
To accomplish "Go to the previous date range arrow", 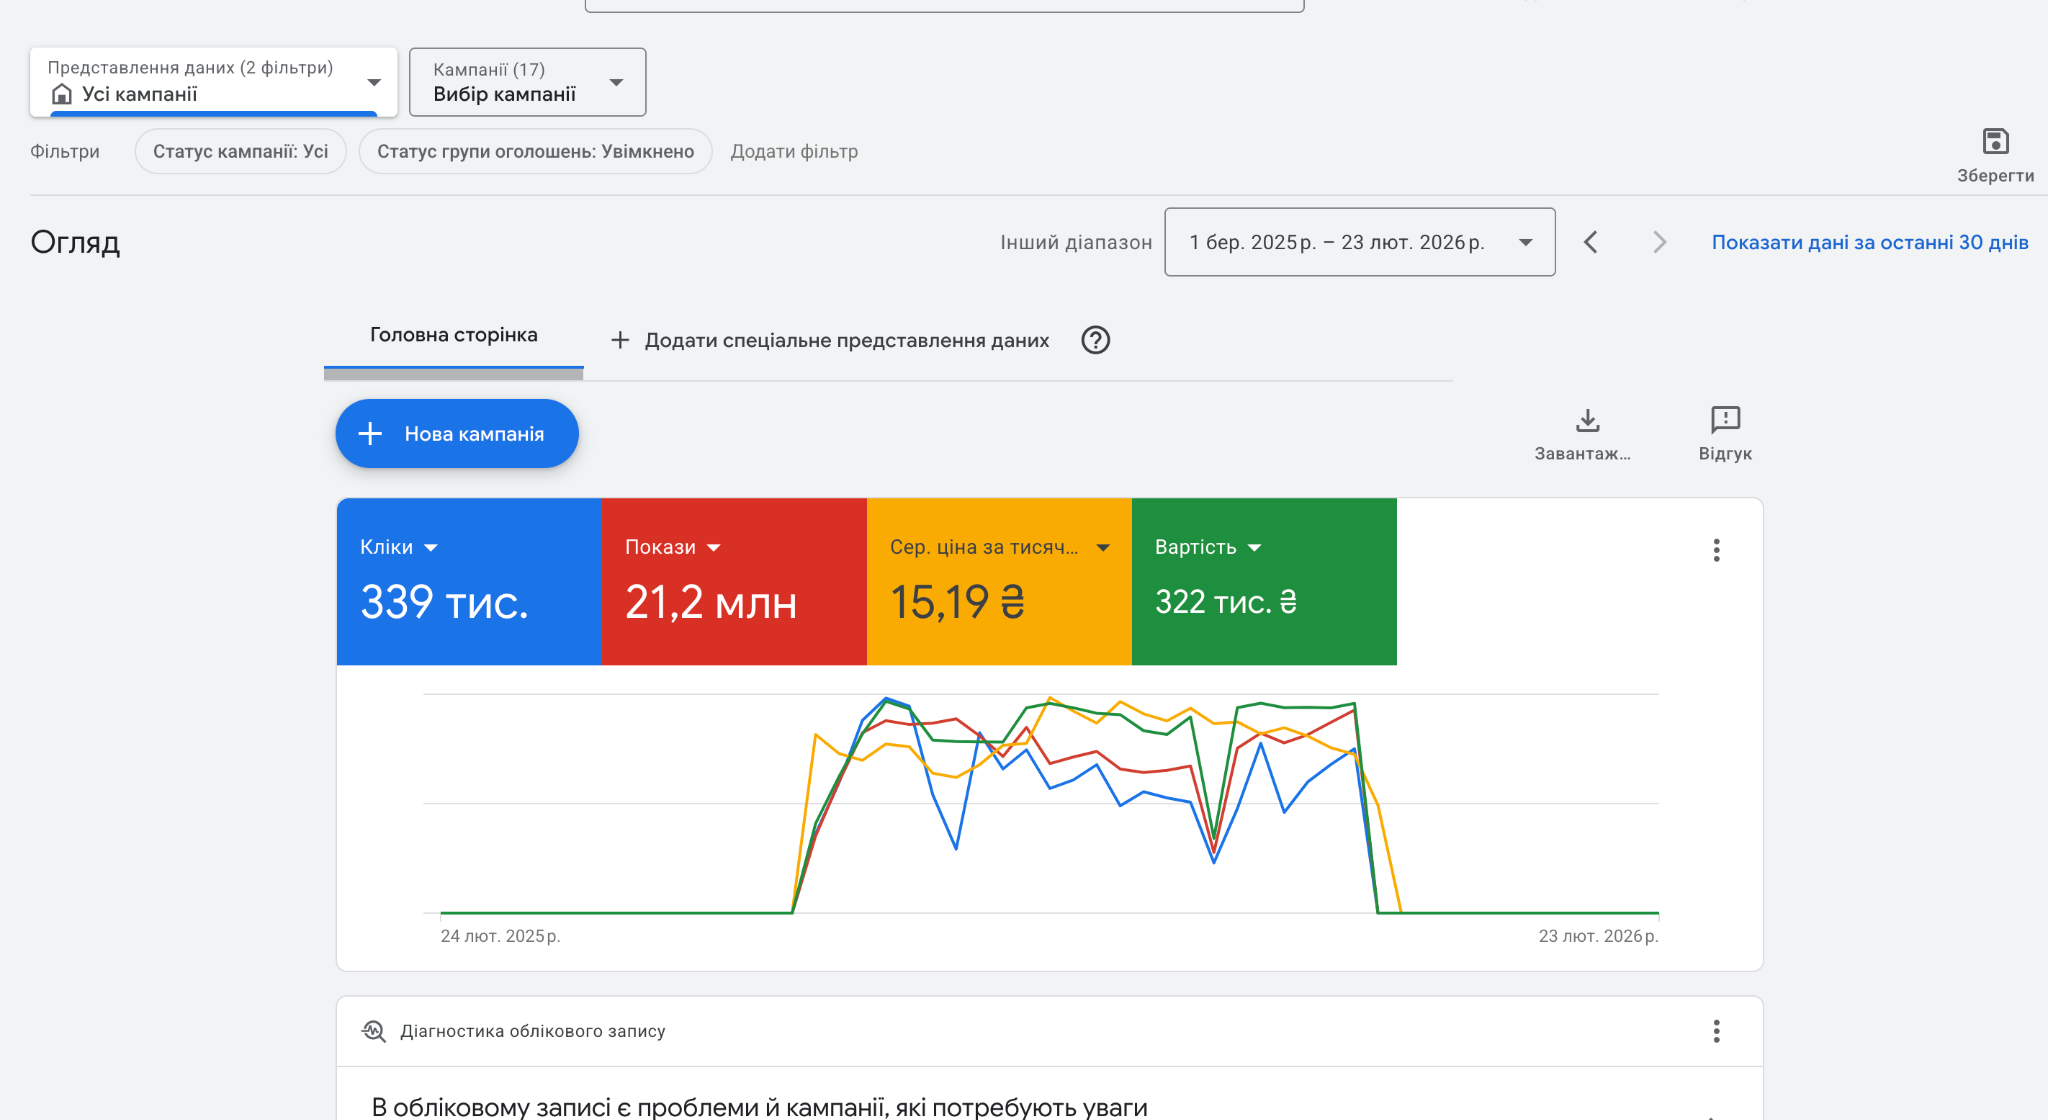I will pyautogui.click(x=1591, y=242).
